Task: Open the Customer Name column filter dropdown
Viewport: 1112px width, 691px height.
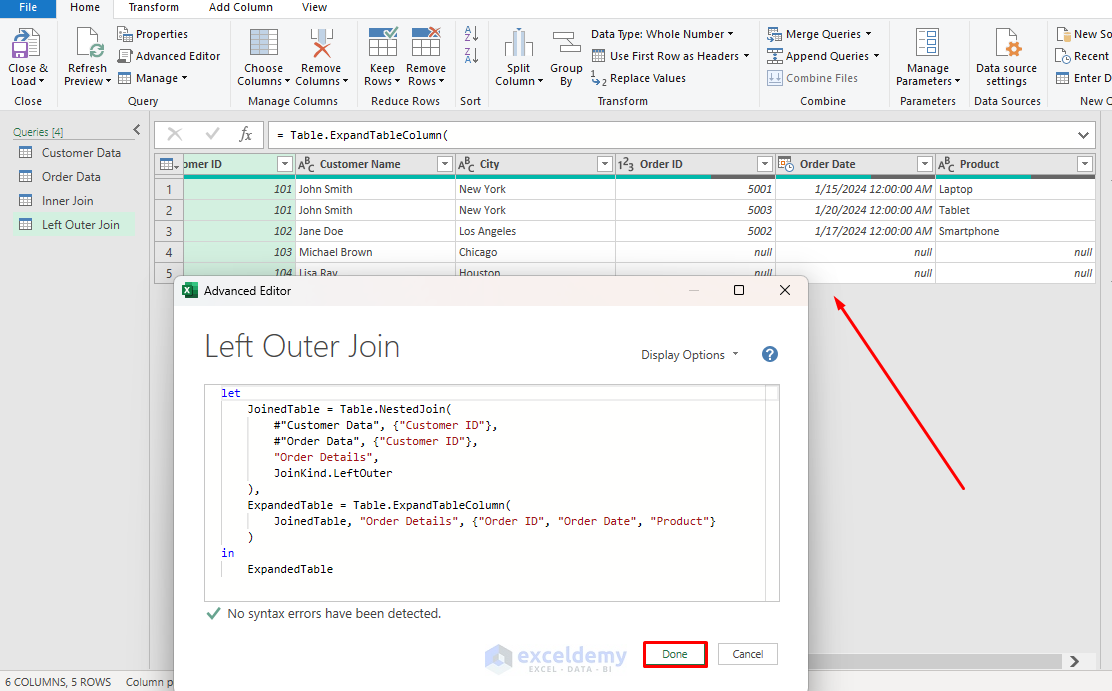Action: click(445, 165)
